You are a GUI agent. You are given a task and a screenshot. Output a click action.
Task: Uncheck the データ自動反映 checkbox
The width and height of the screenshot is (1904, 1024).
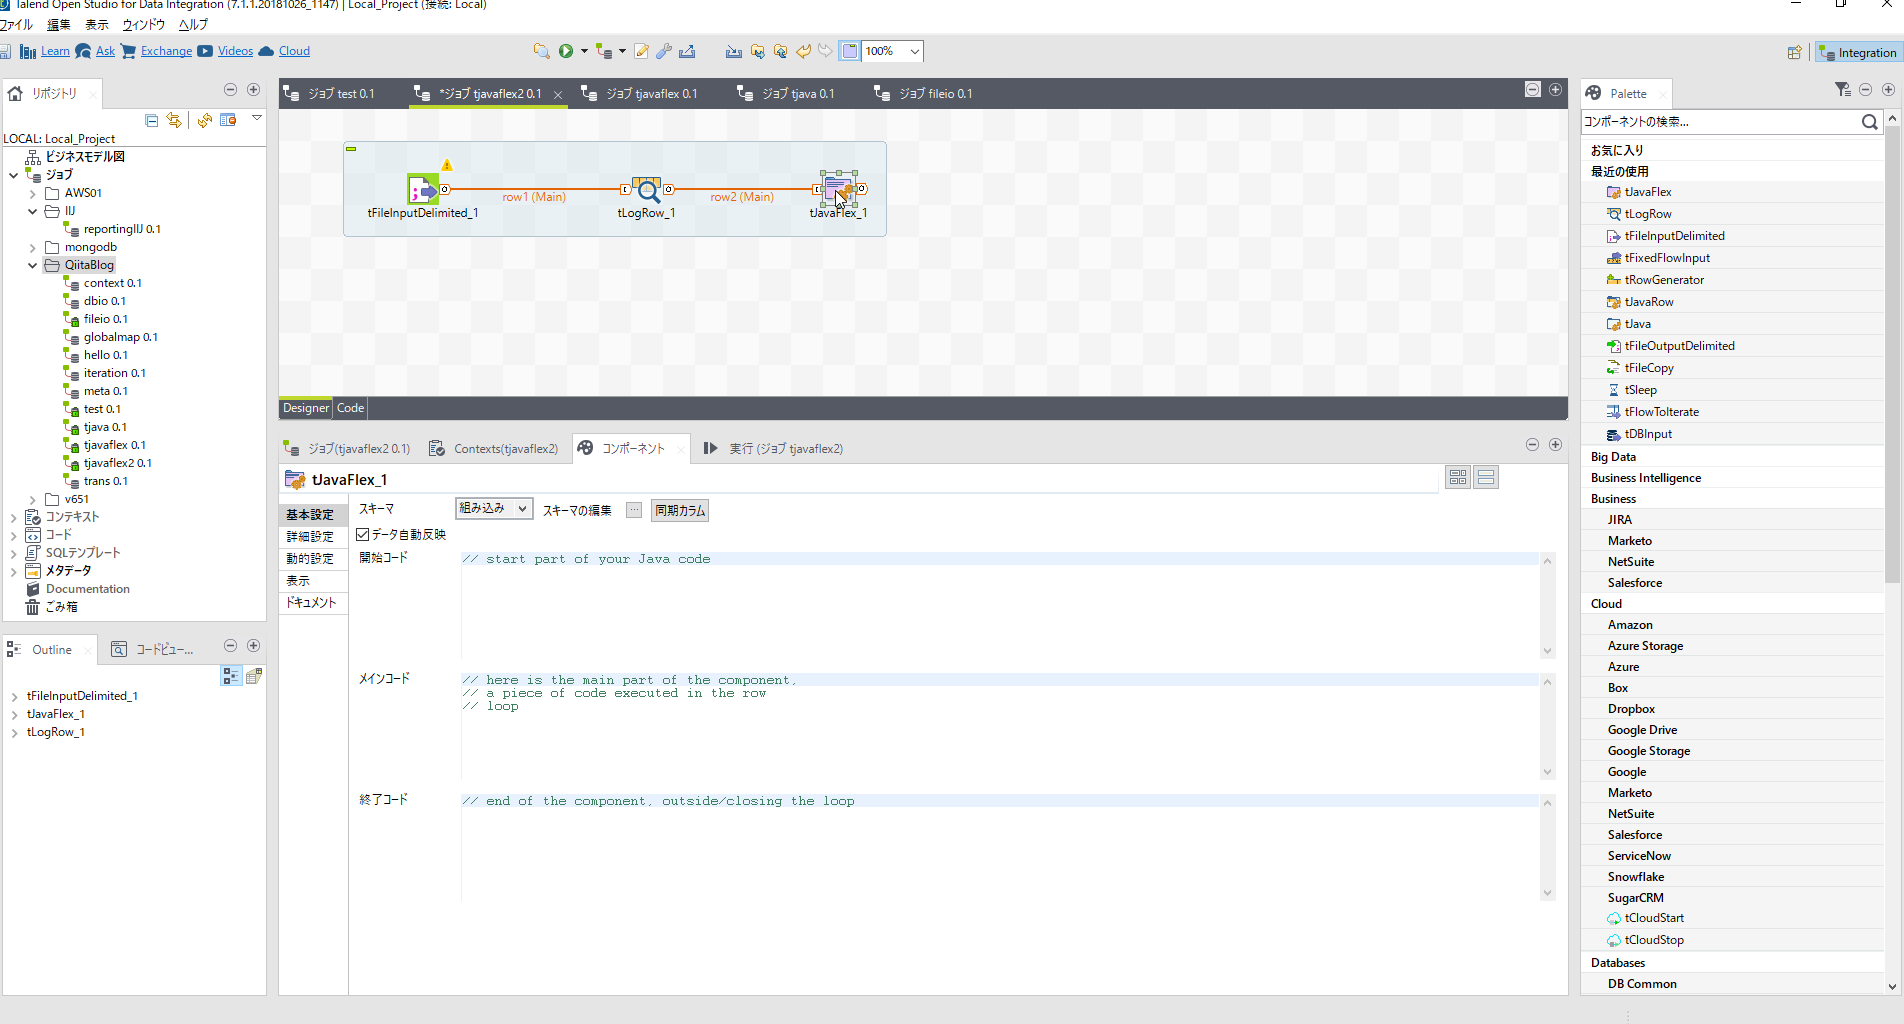click(363, 534)
